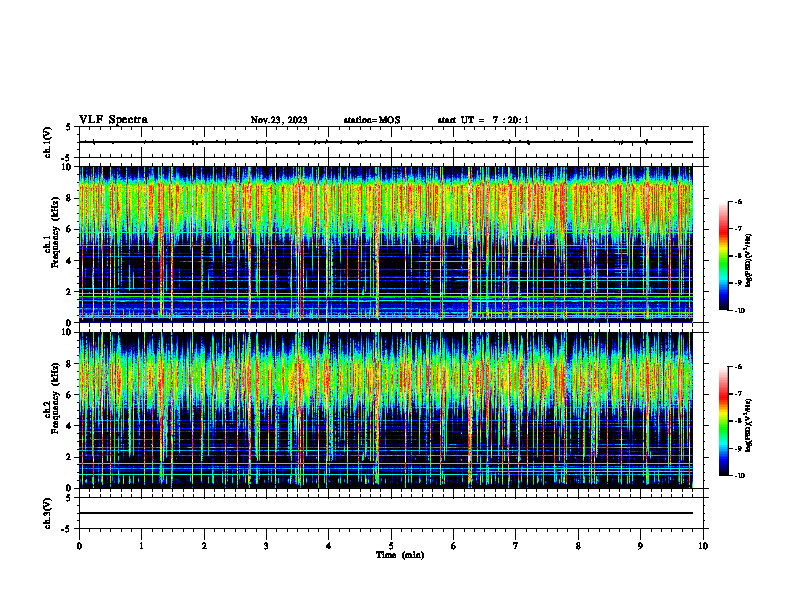Click the "VLF Spectra" plot title
The width and height of the screenshot is (792, 612).
coord(113,120)
